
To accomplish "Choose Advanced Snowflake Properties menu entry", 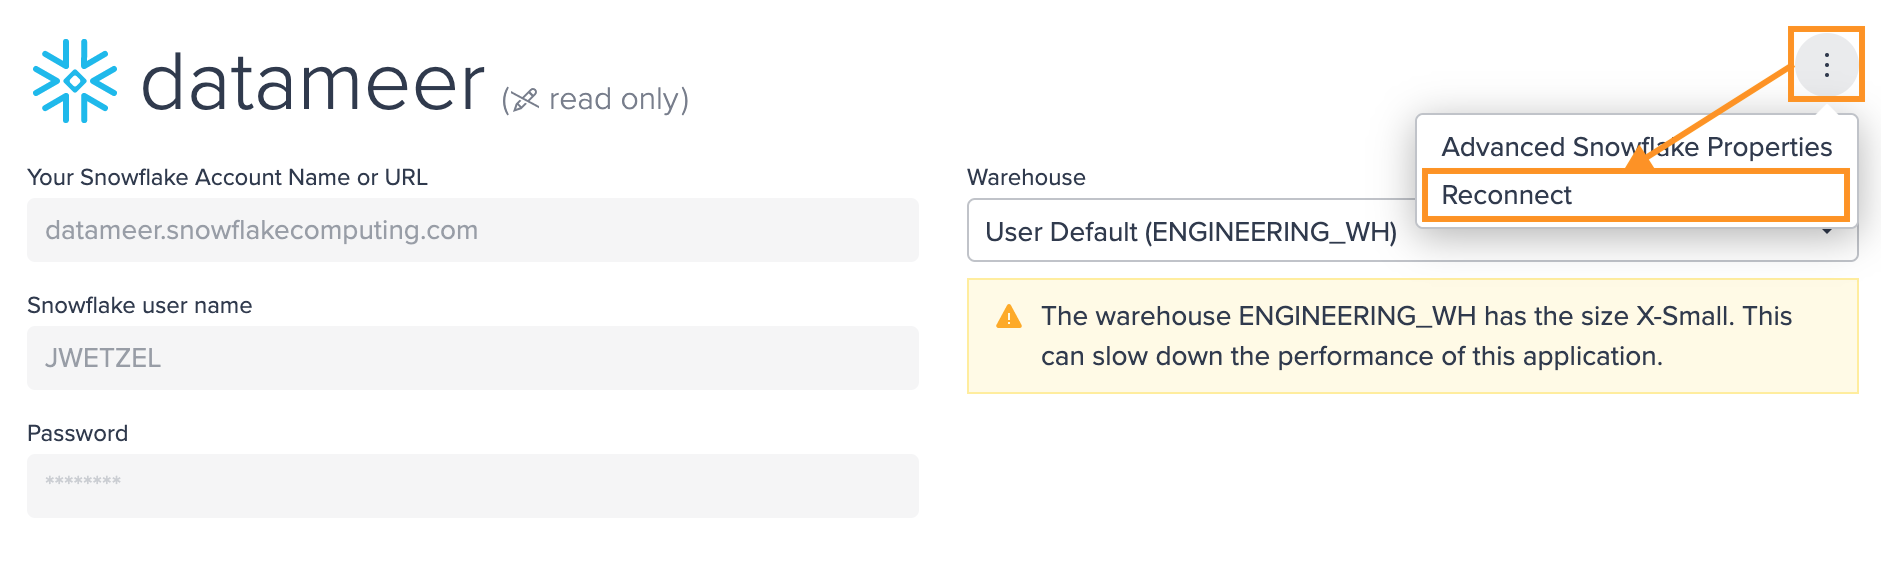I will (1636, 147).
